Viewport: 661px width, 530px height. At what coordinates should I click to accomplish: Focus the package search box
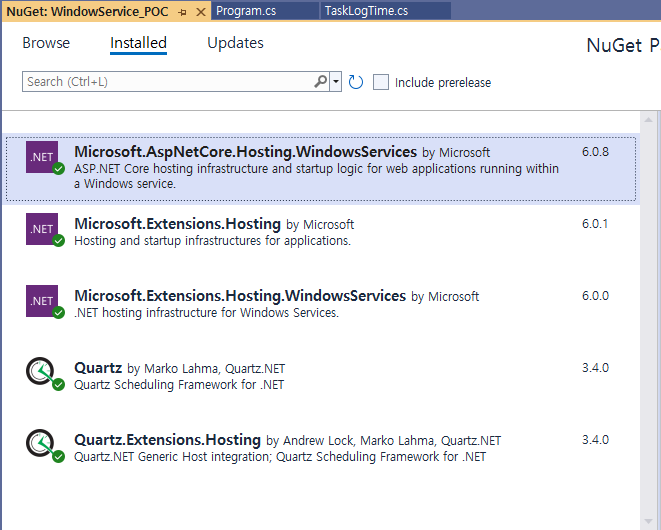[168, 81]
